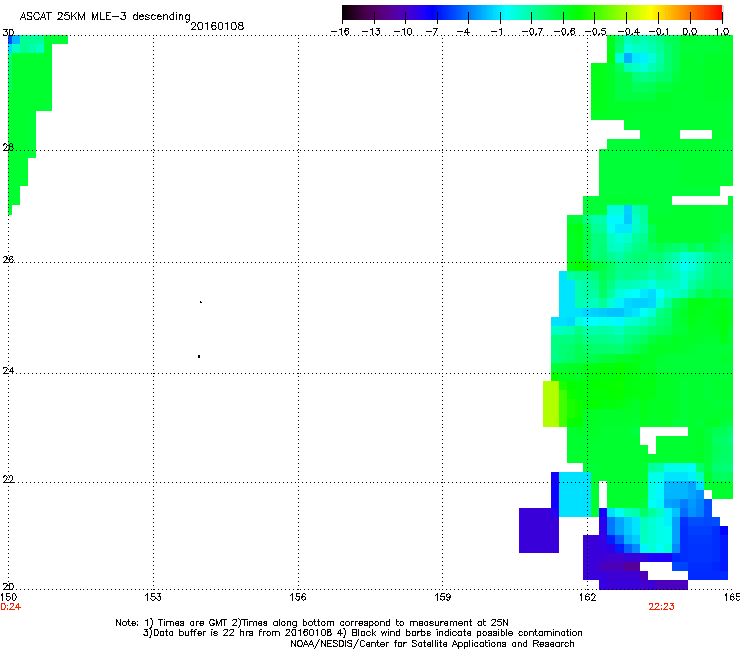Viewport: 740px width, 650px height.
Task: Click the -4 color bar label
Action: (463, 32)
